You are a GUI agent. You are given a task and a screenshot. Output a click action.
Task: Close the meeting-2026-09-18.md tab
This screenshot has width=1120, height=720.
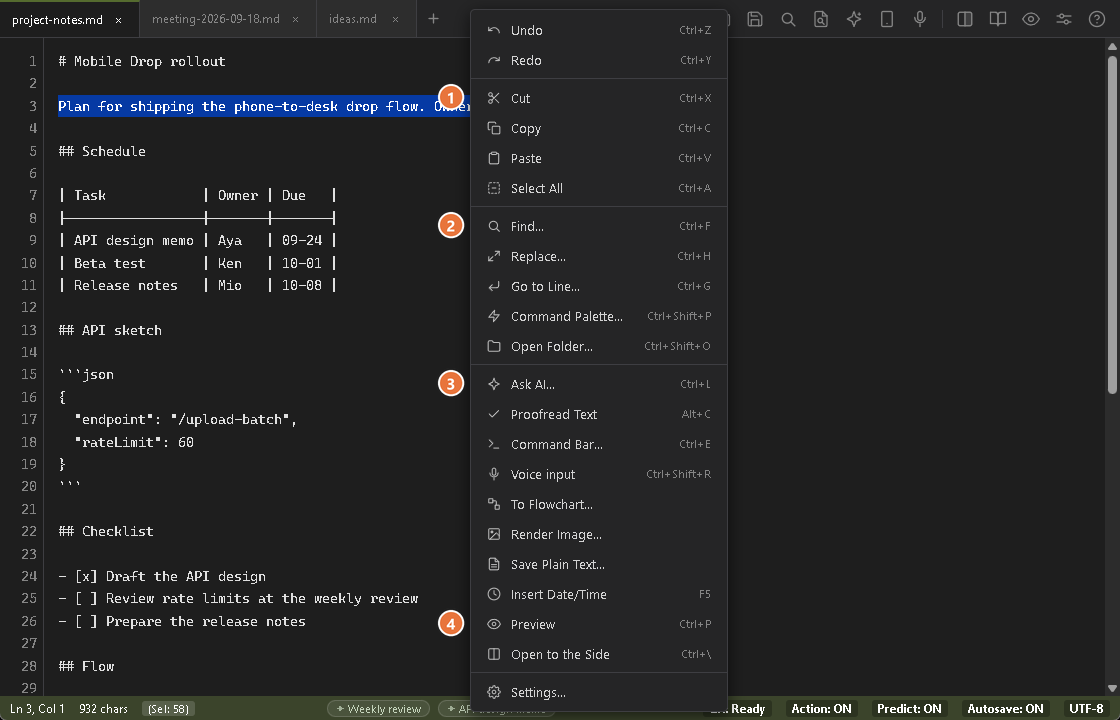point(296,19)
